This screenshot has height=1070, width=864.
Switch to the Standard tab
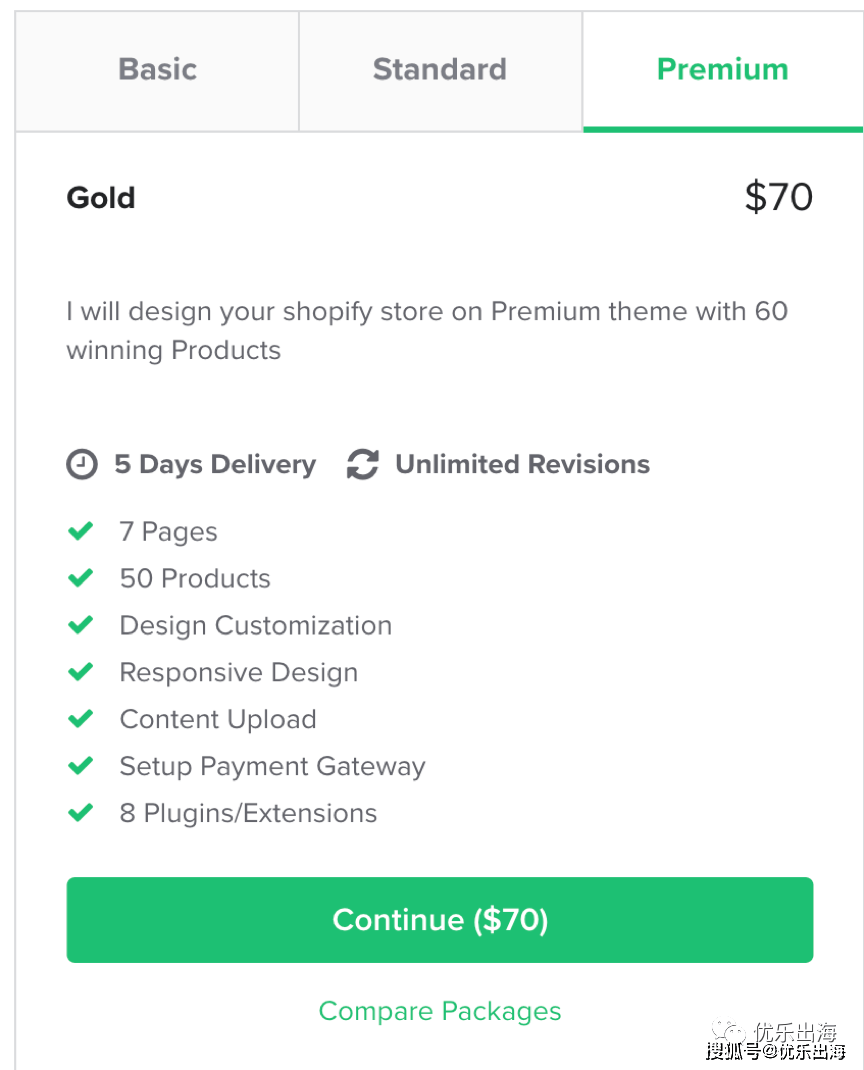[x=439, y=70]
